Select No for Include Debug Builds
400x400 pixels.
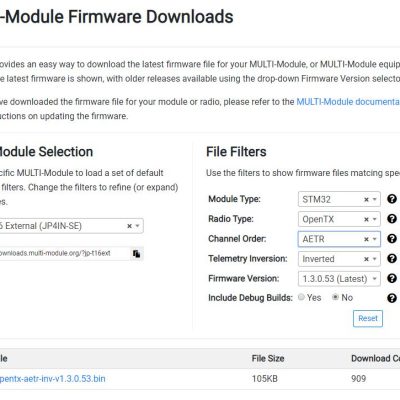click(336, 297)
